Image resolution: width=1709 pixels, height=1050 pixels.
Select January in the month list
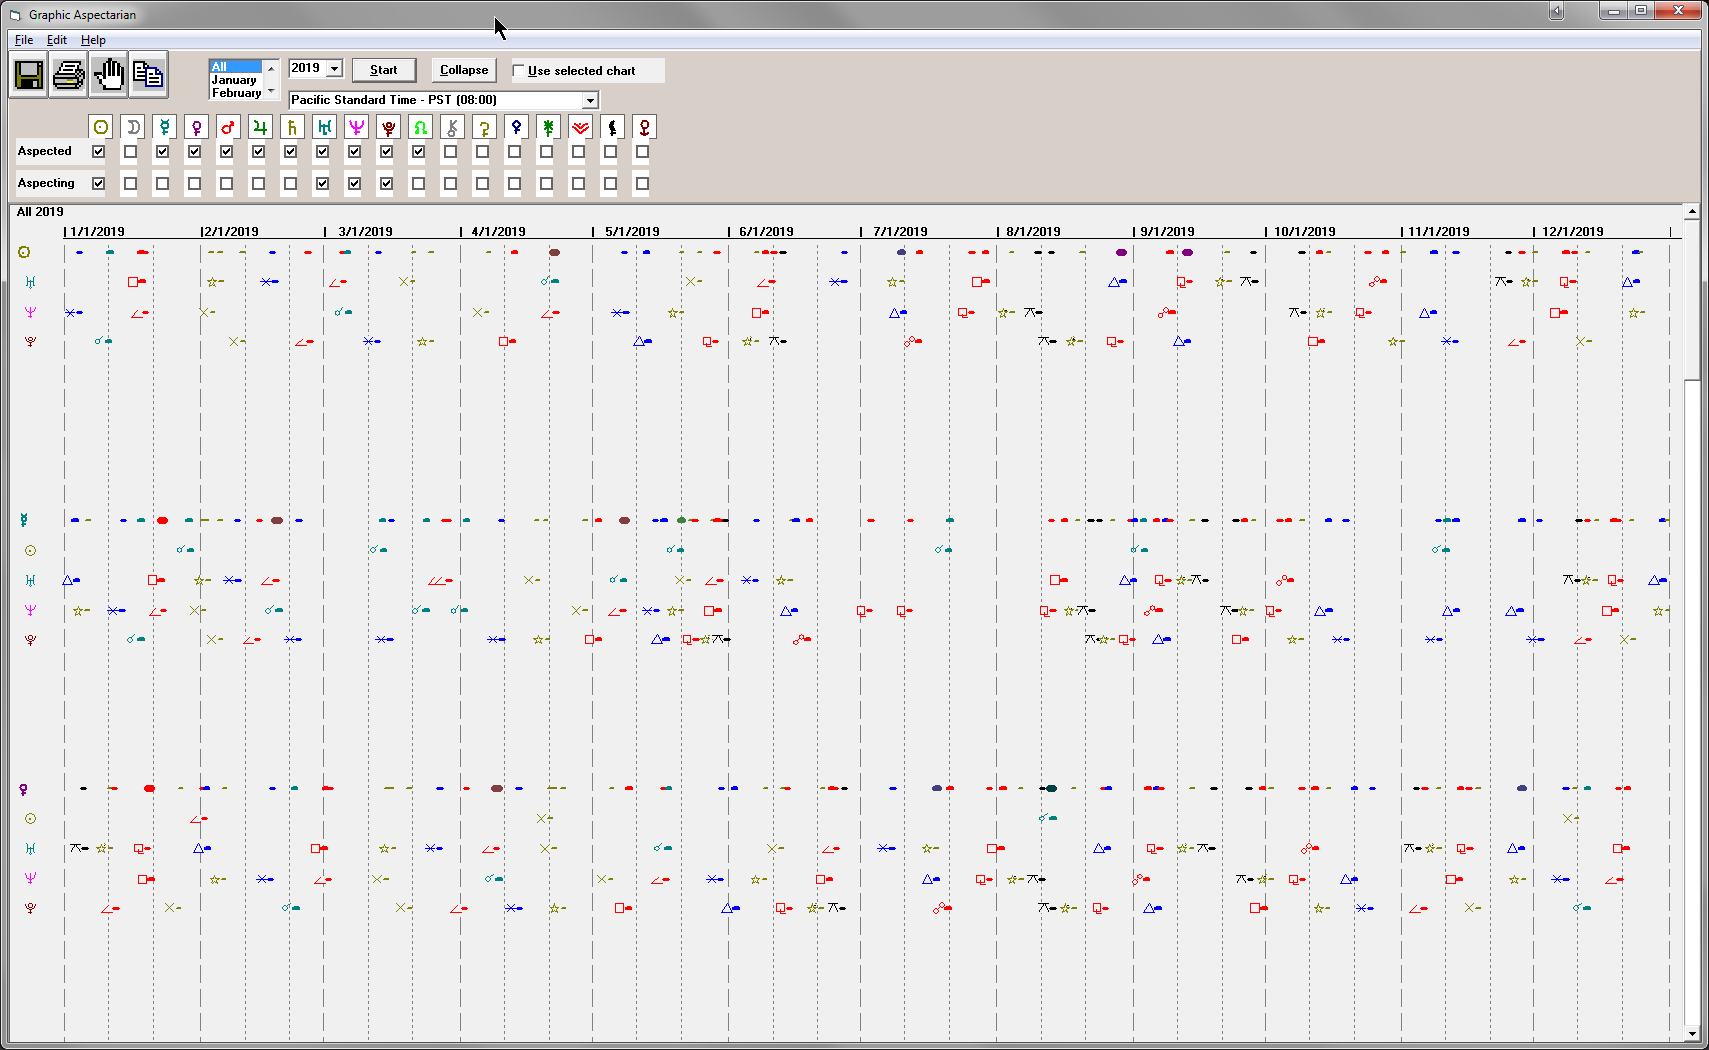pyautogui.click(x=234, y=80)
